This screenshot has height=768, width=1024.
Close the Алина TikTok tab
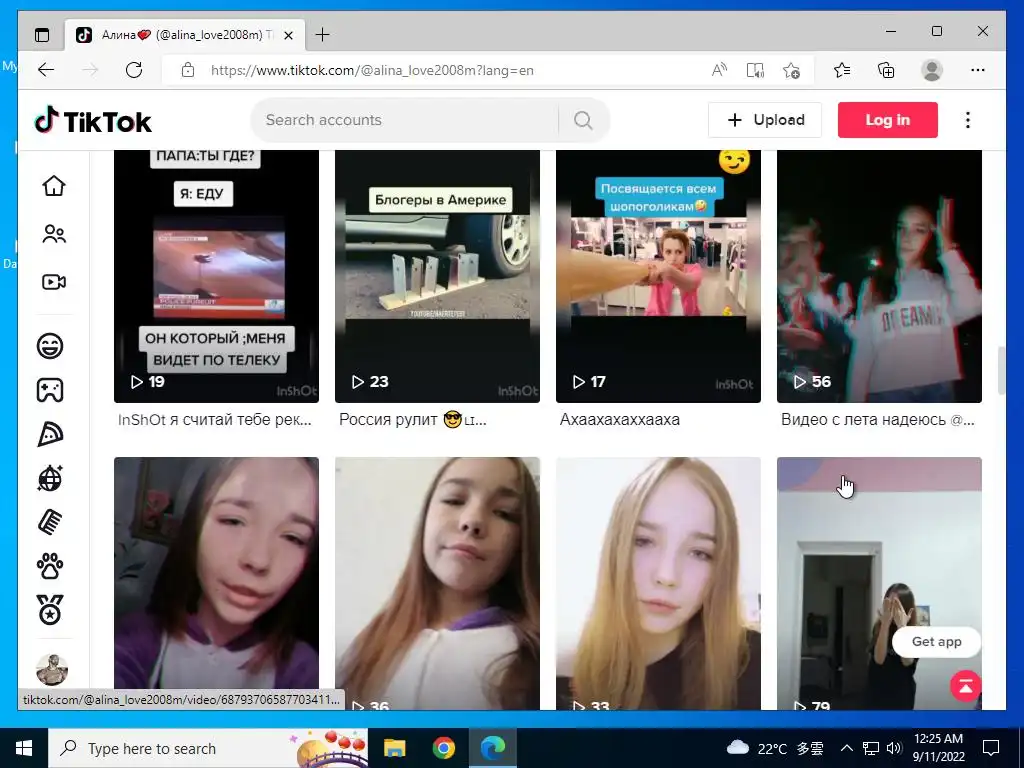(x=289, y=35)
